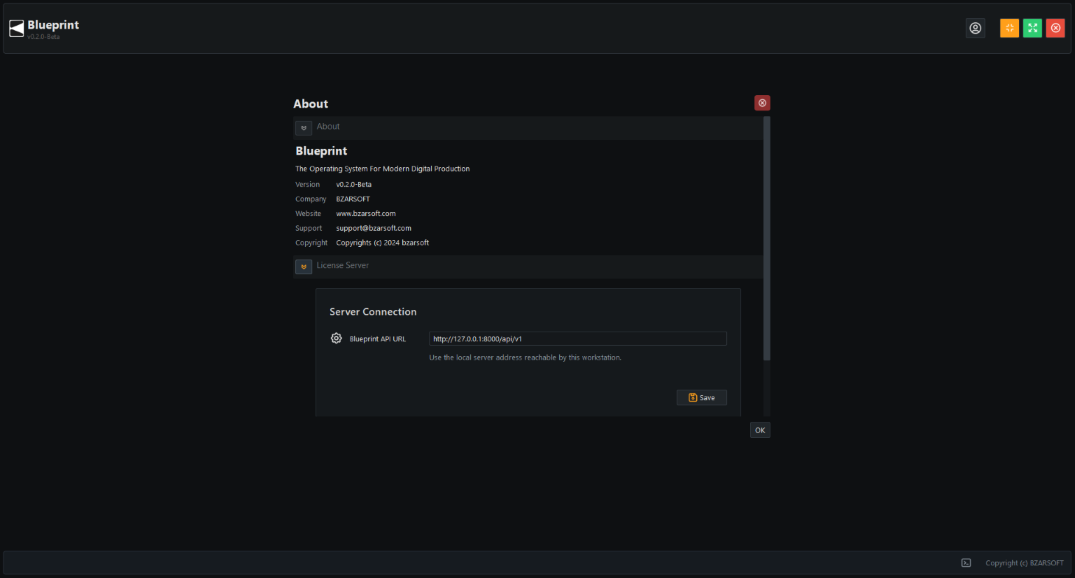Screen dimensions: 1075x578
Task: Click the orange minimize window icon
Action: click(x=1009, y=28)
